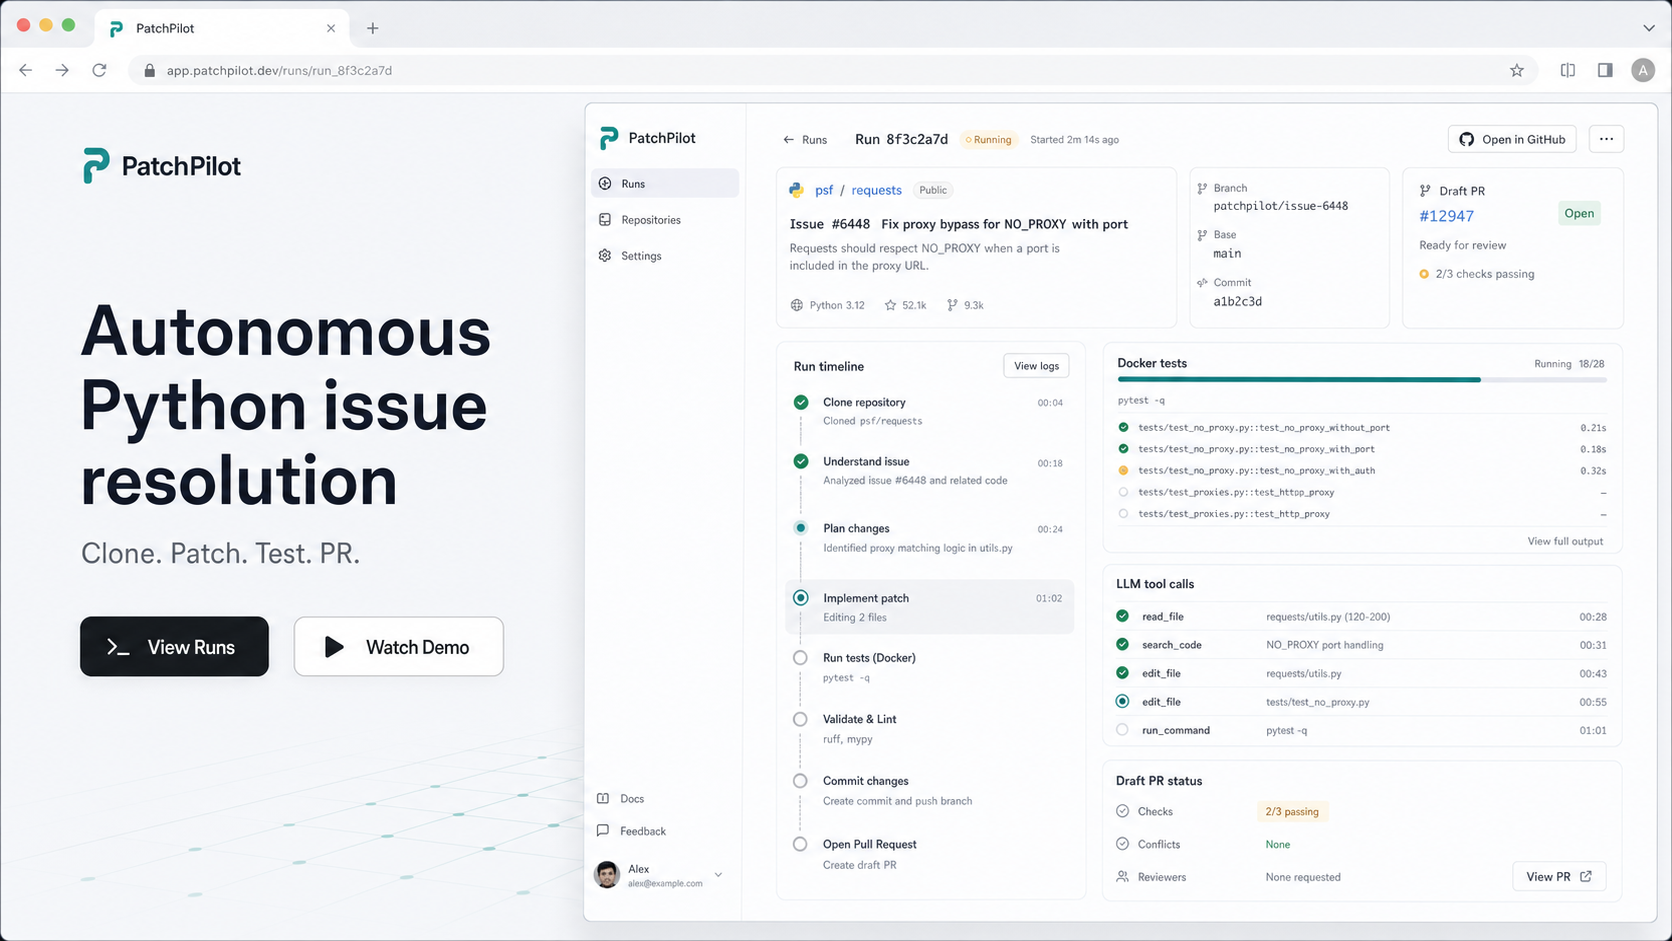The image size is (1672, 941).
Task: Click the check icon for requests/utils.py edit_file
Action: (x=1122, y=673)
